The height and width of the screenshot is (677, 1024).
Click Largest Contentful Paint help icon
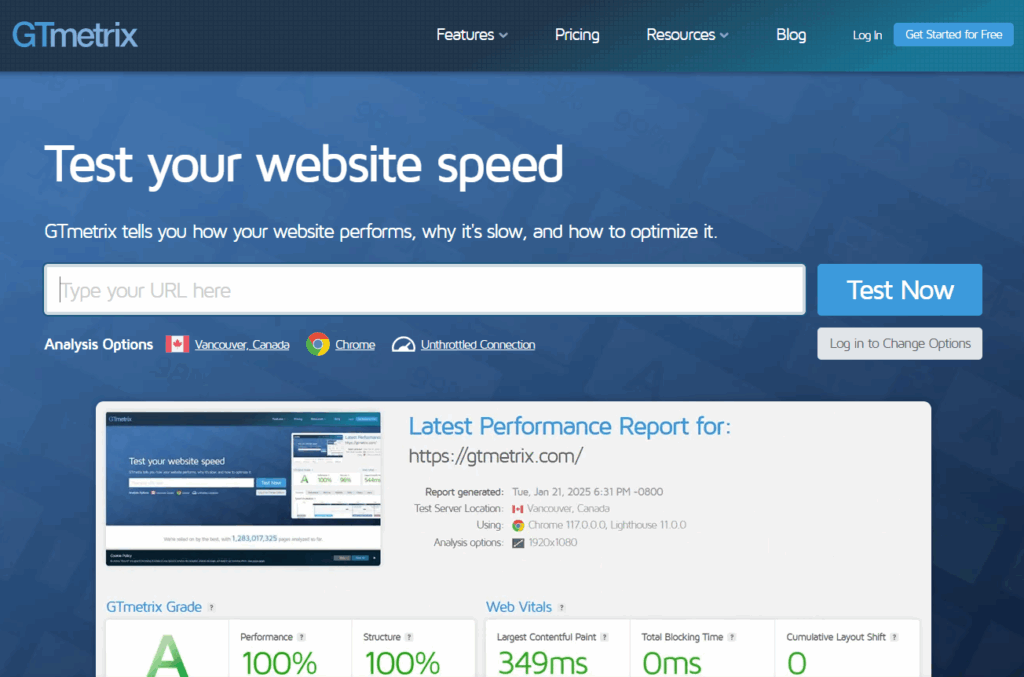point(604,637)
